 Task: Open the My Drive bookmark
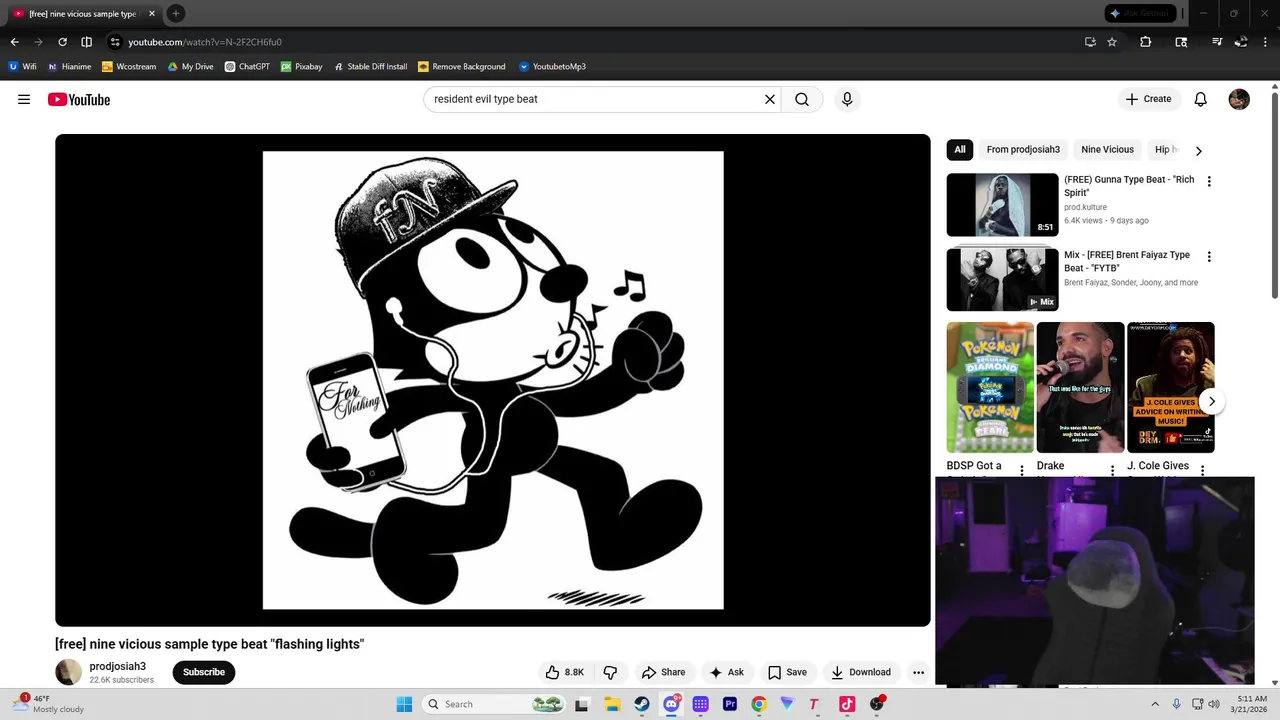[x=190, y=66]
